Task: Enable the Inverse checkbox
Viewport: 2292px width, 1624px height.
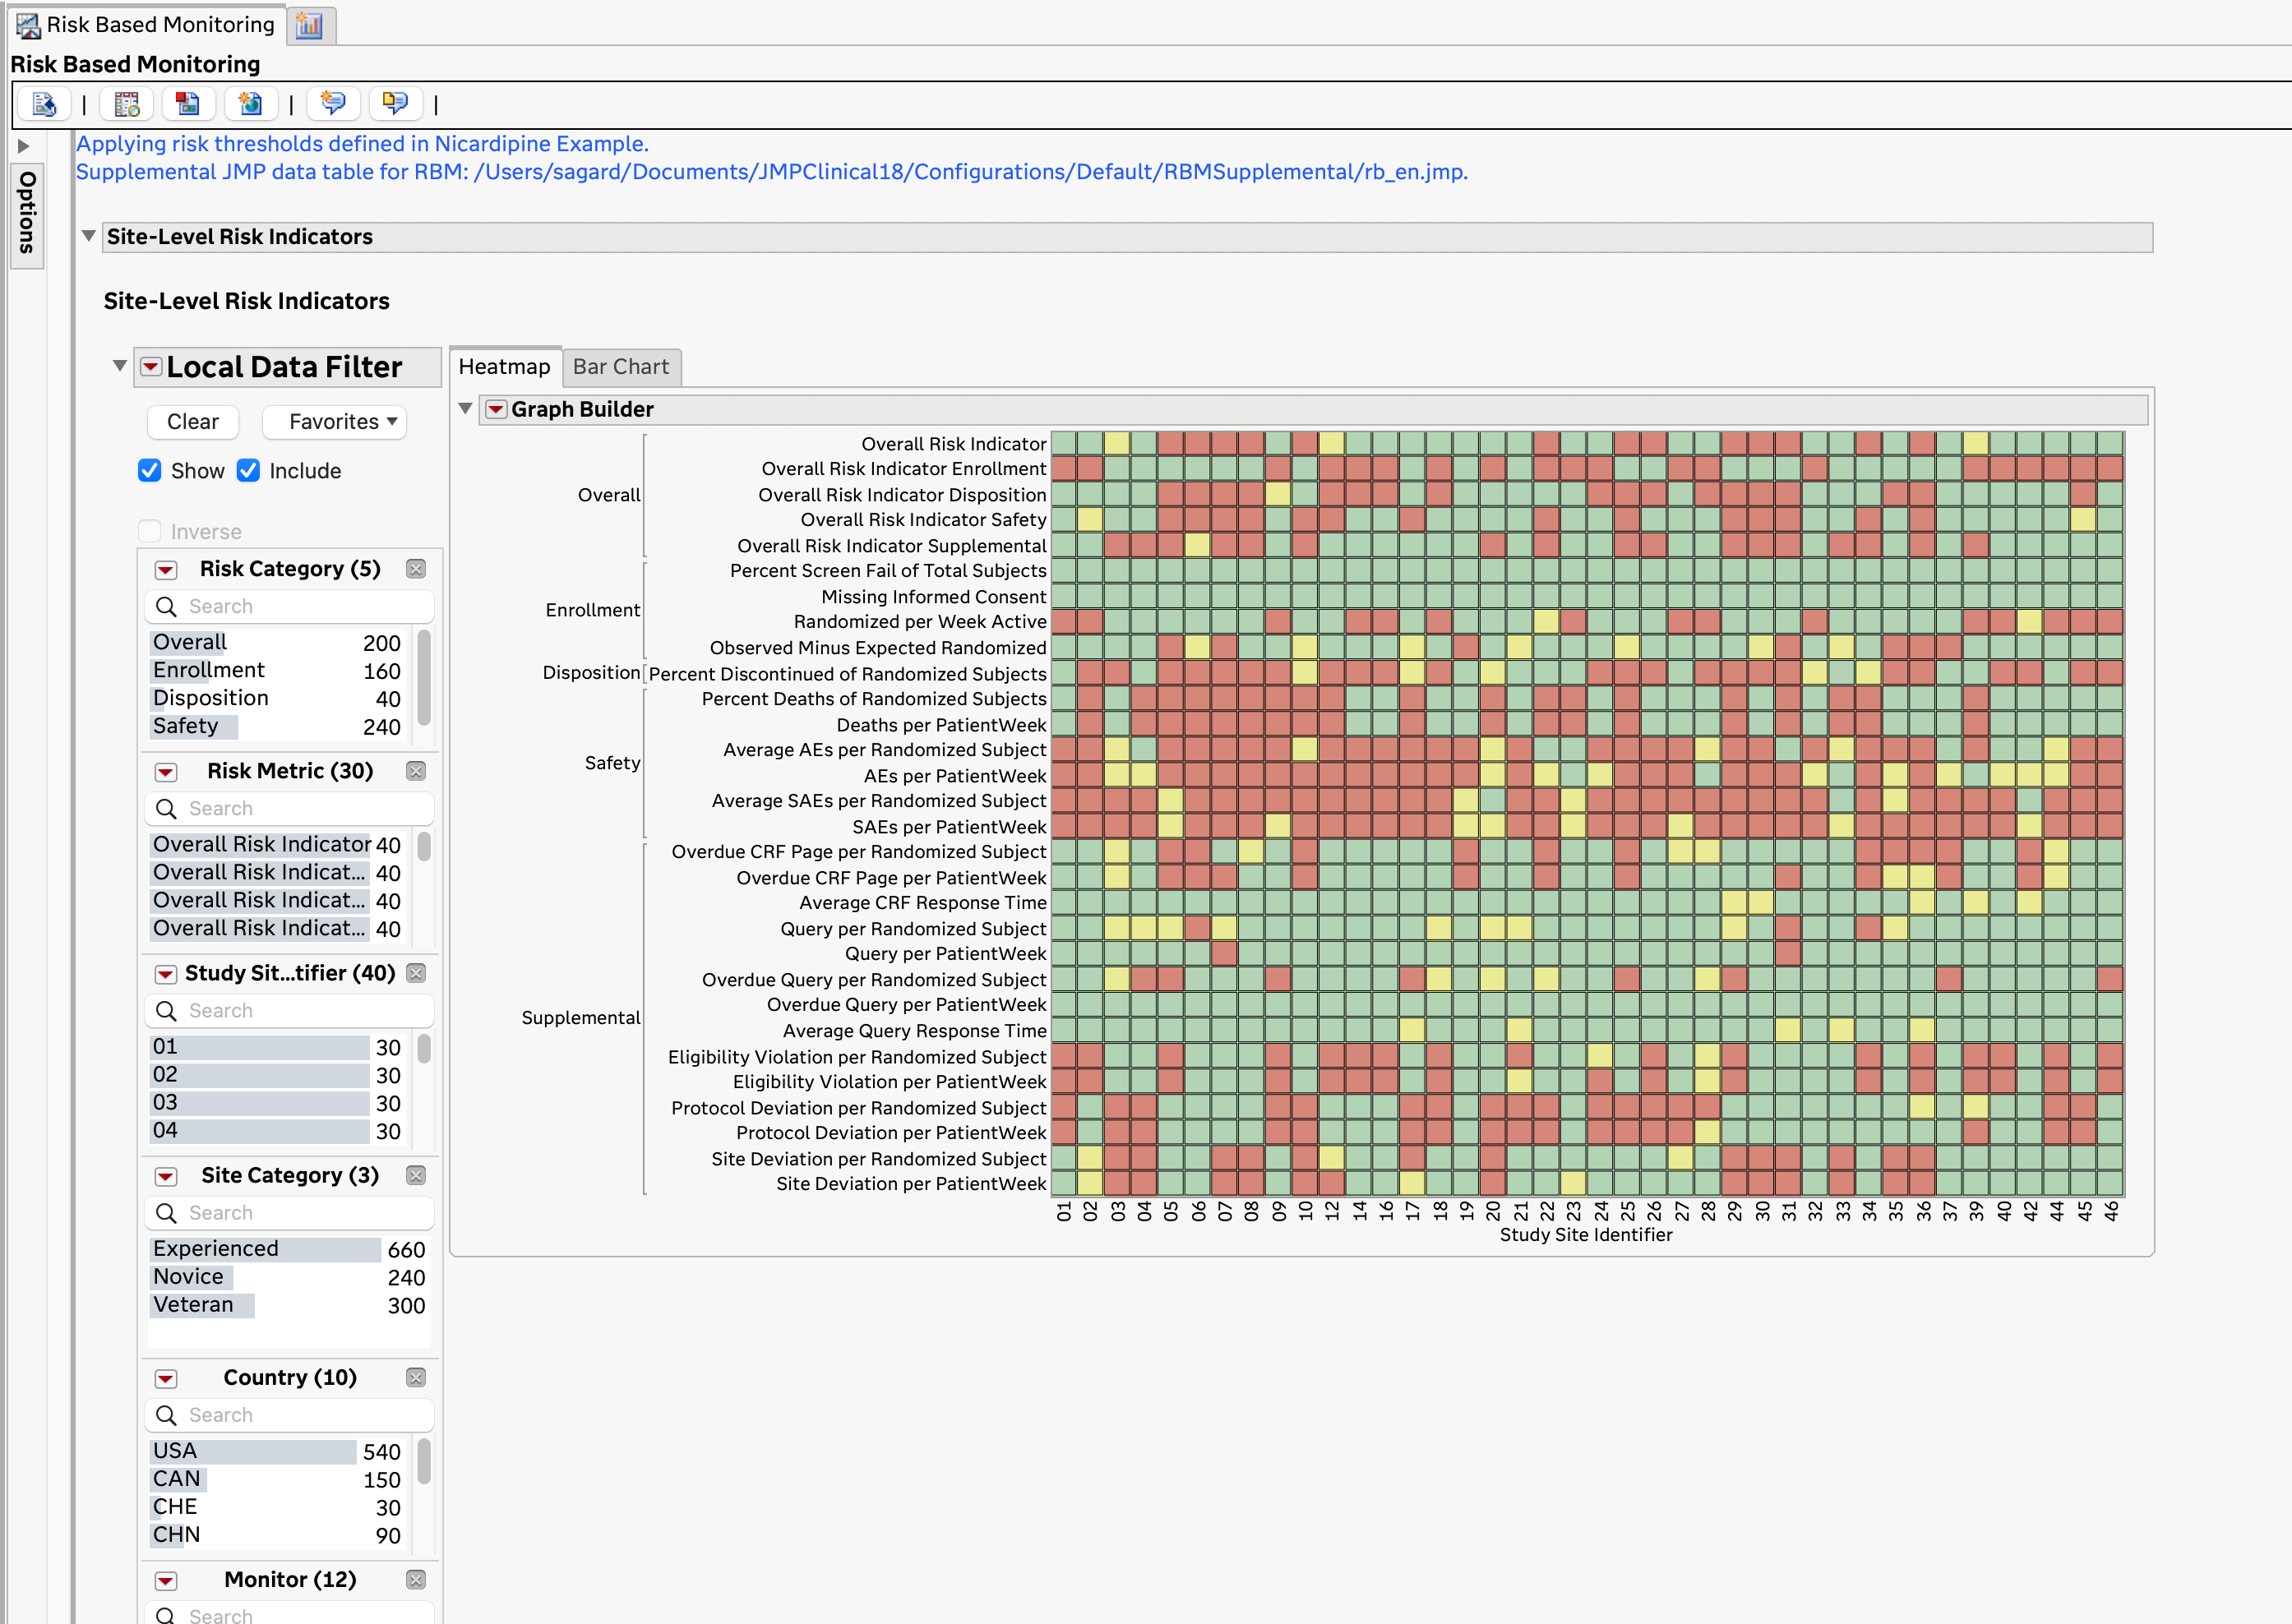Action: click(x=150, y=531)
